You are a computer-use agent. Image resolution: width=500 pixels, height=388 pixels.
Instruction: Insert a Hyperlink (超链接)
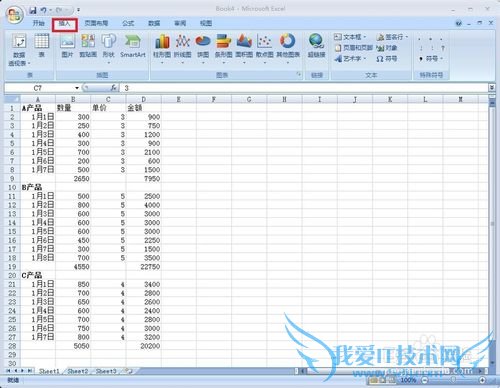click(316, 46)
